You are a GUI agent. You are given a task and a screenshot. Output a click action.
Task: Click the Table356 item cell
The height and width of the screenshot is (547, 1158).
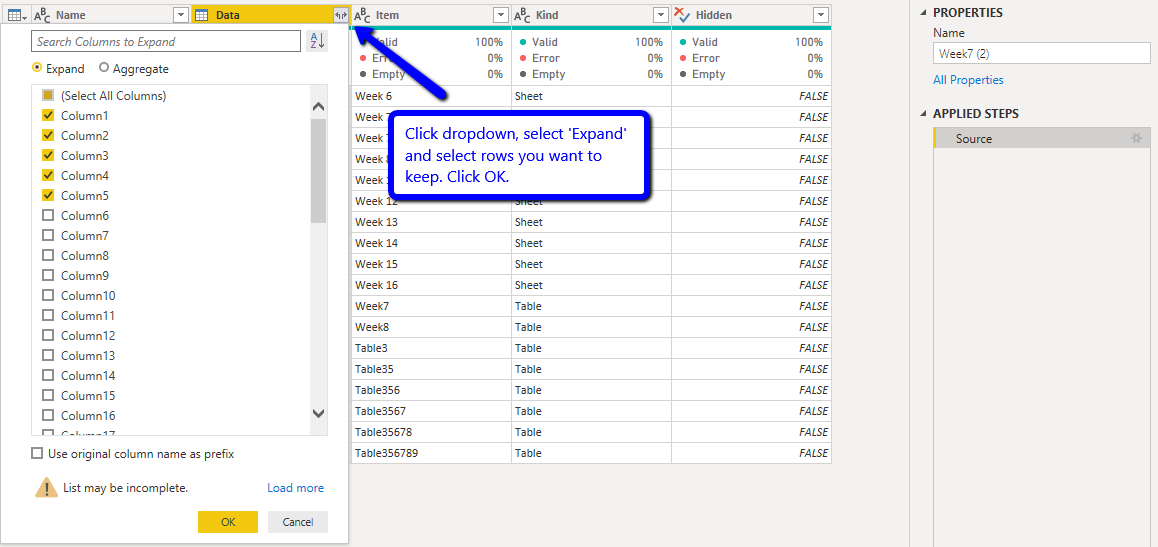(x=431, y=390)
